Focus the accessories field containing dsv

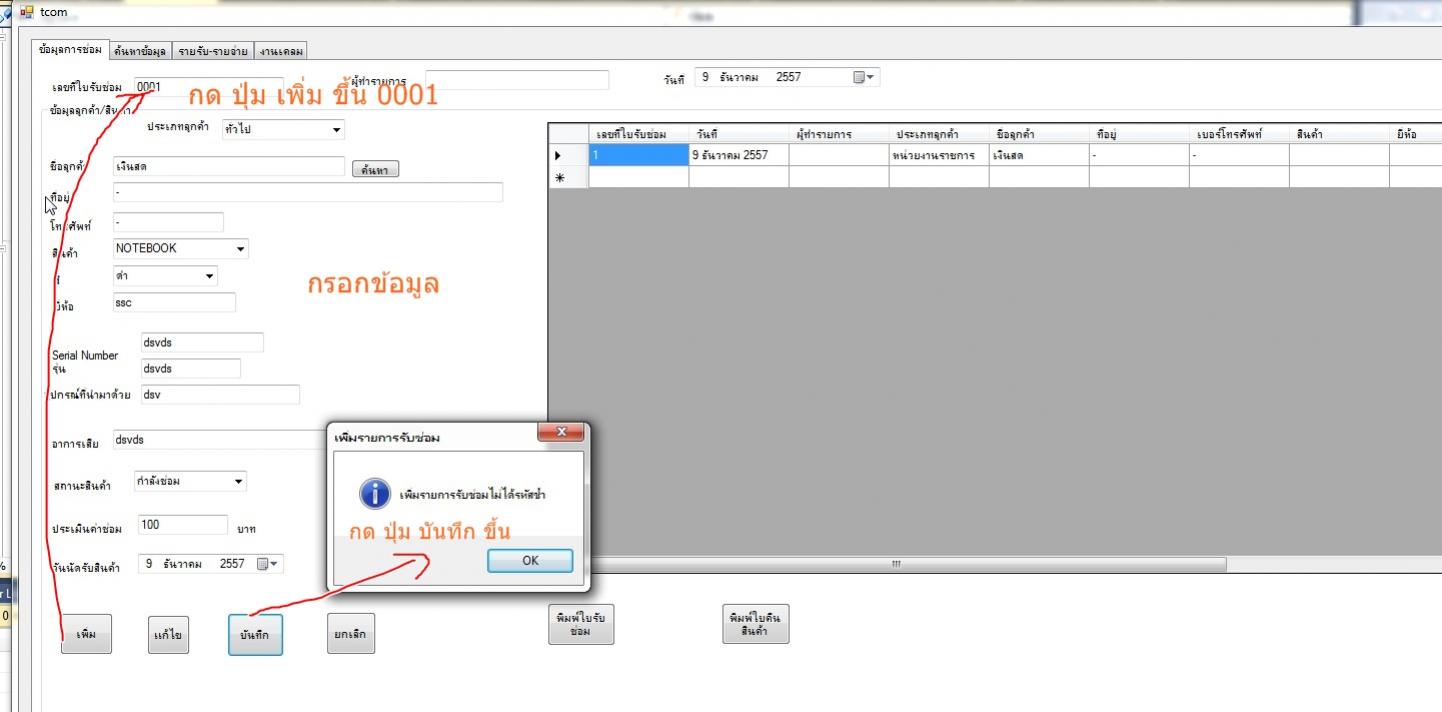coord(220,395)
